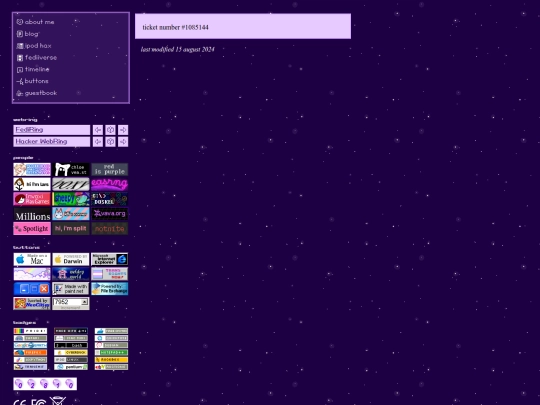Visit the FediRing webring link
540x405 pixels.
52,130
